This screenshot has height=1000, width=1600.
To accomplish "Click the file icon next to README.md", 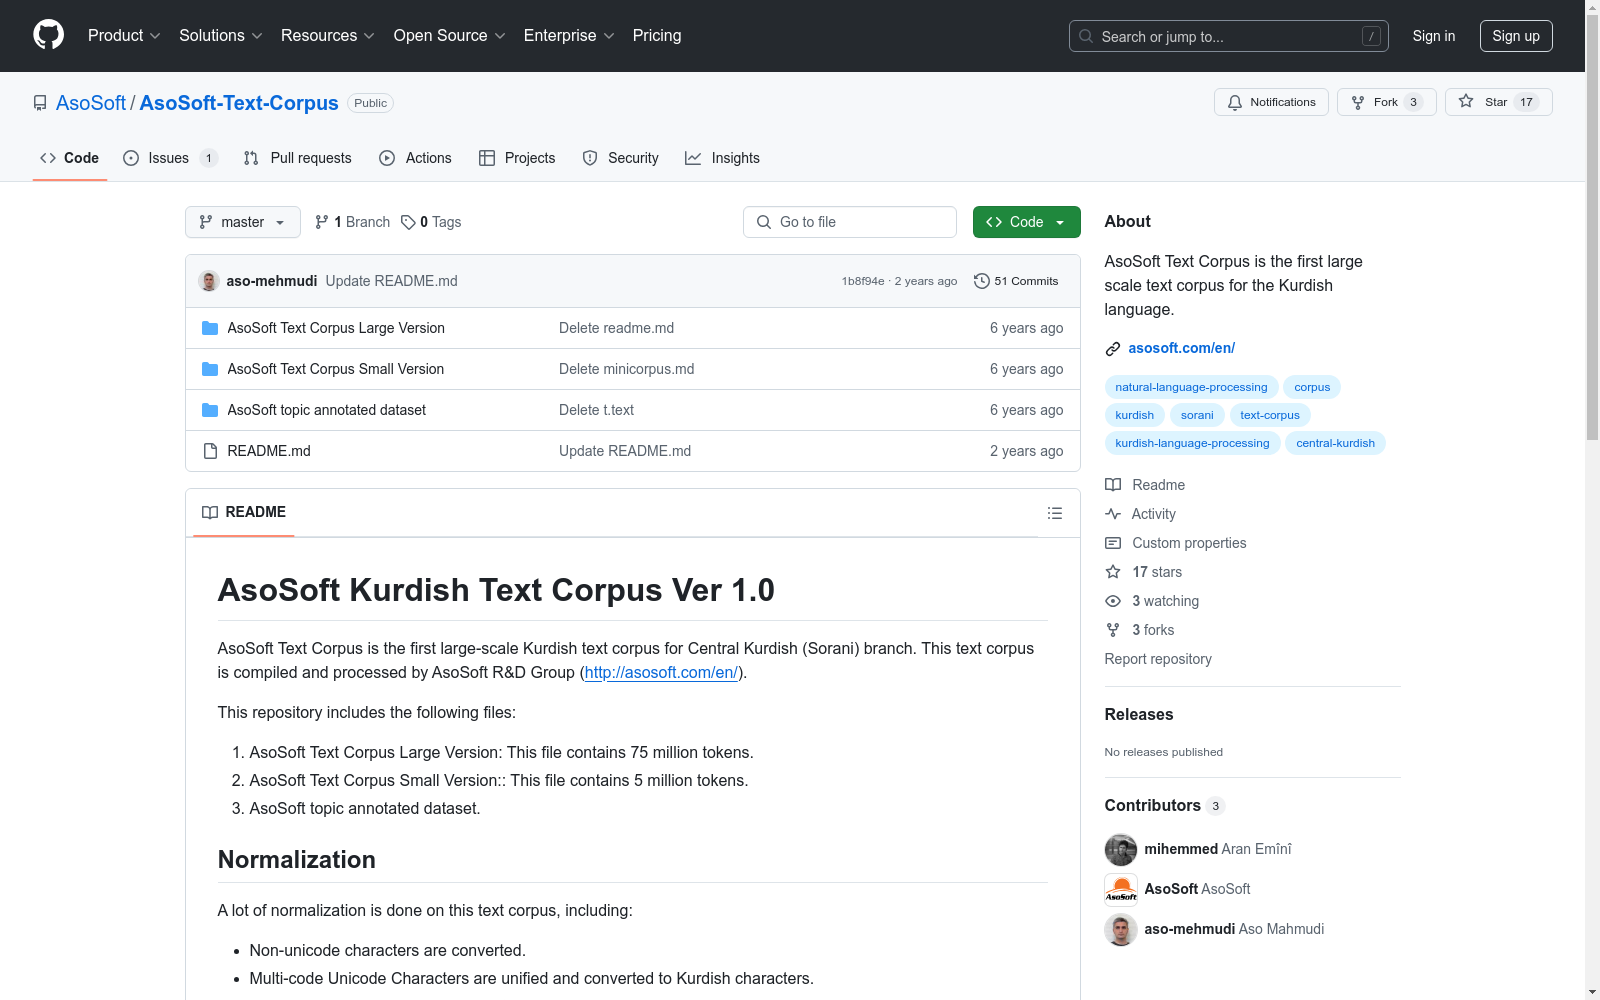I will point(210,451).
